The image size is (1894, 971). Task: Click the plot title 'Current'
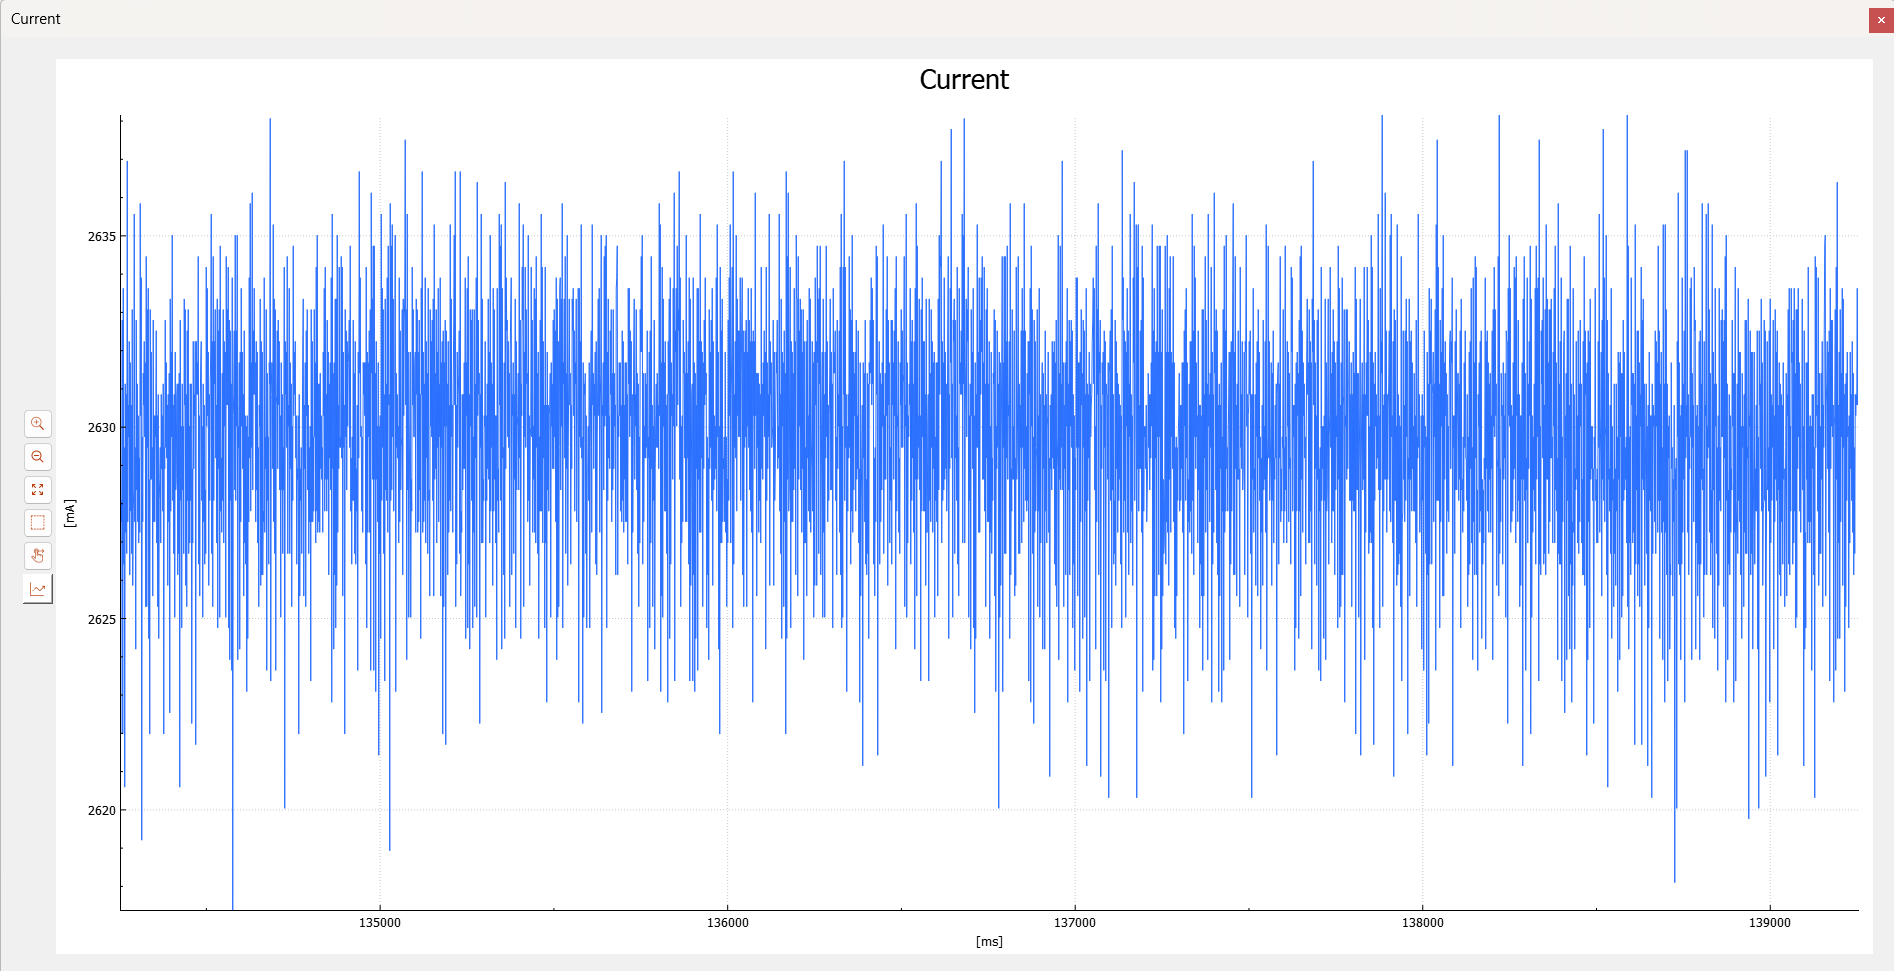pos(963,80)
